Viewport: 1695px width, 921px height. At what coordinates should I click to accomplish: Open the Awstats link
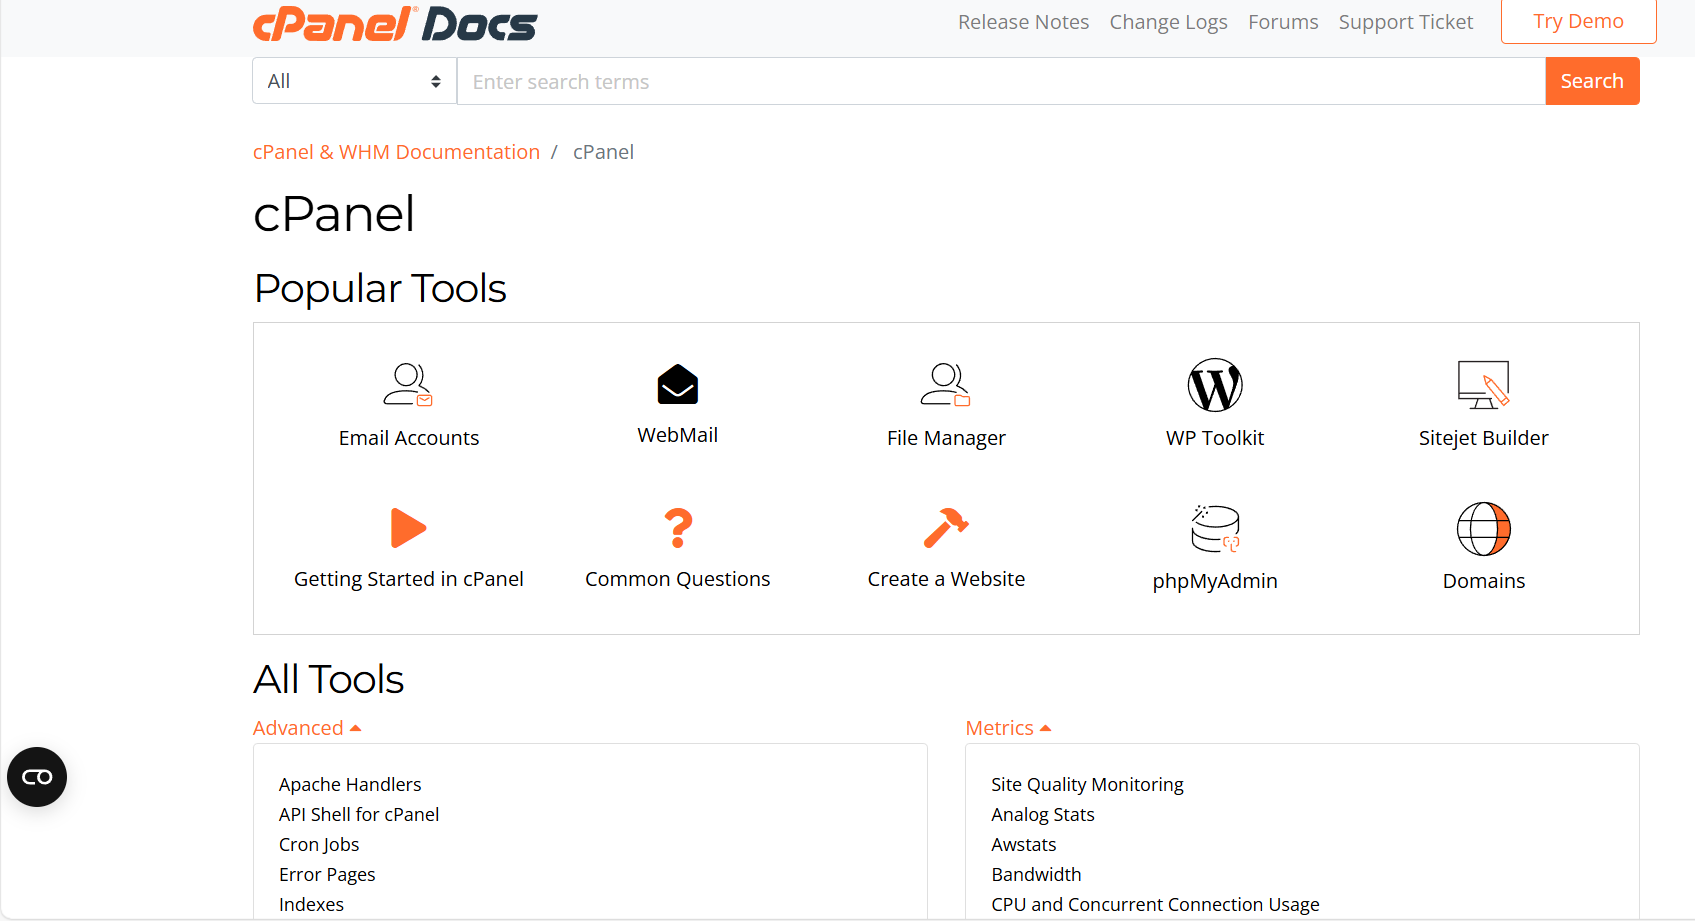pyautogui.click(x=1023, y=845)
